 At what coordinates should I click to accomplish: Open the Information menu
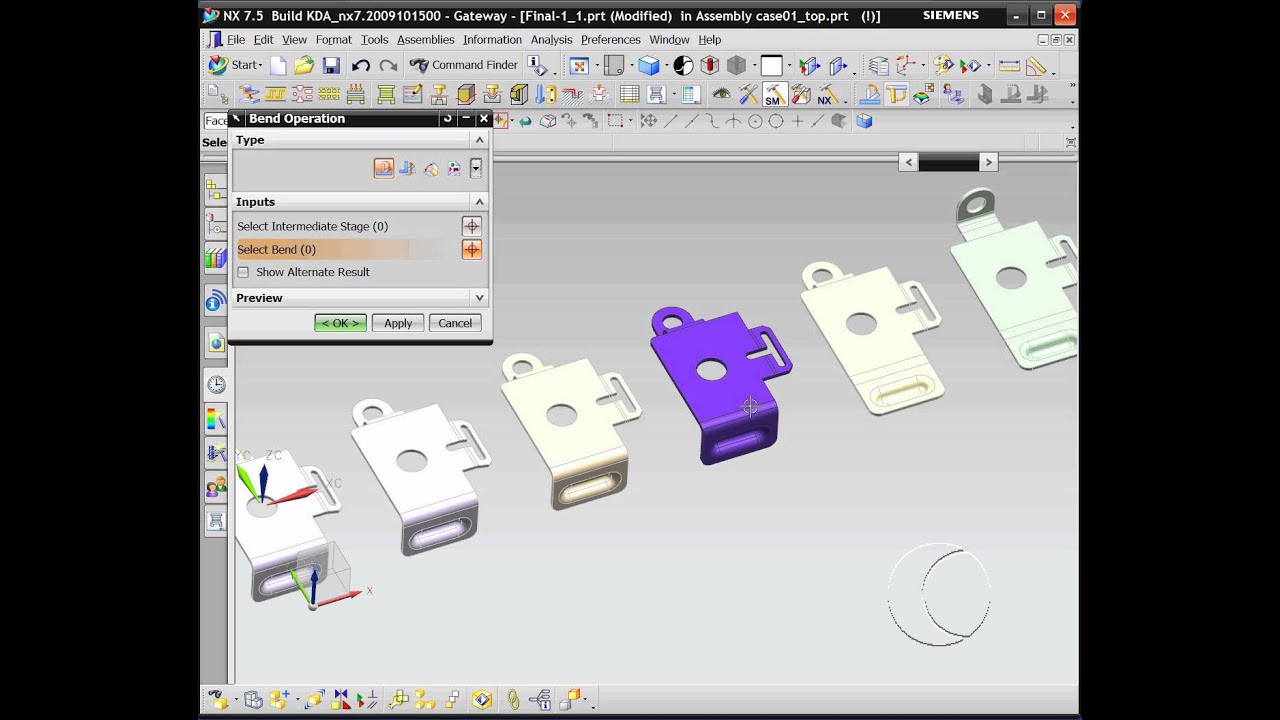click(x=492, y=40)
